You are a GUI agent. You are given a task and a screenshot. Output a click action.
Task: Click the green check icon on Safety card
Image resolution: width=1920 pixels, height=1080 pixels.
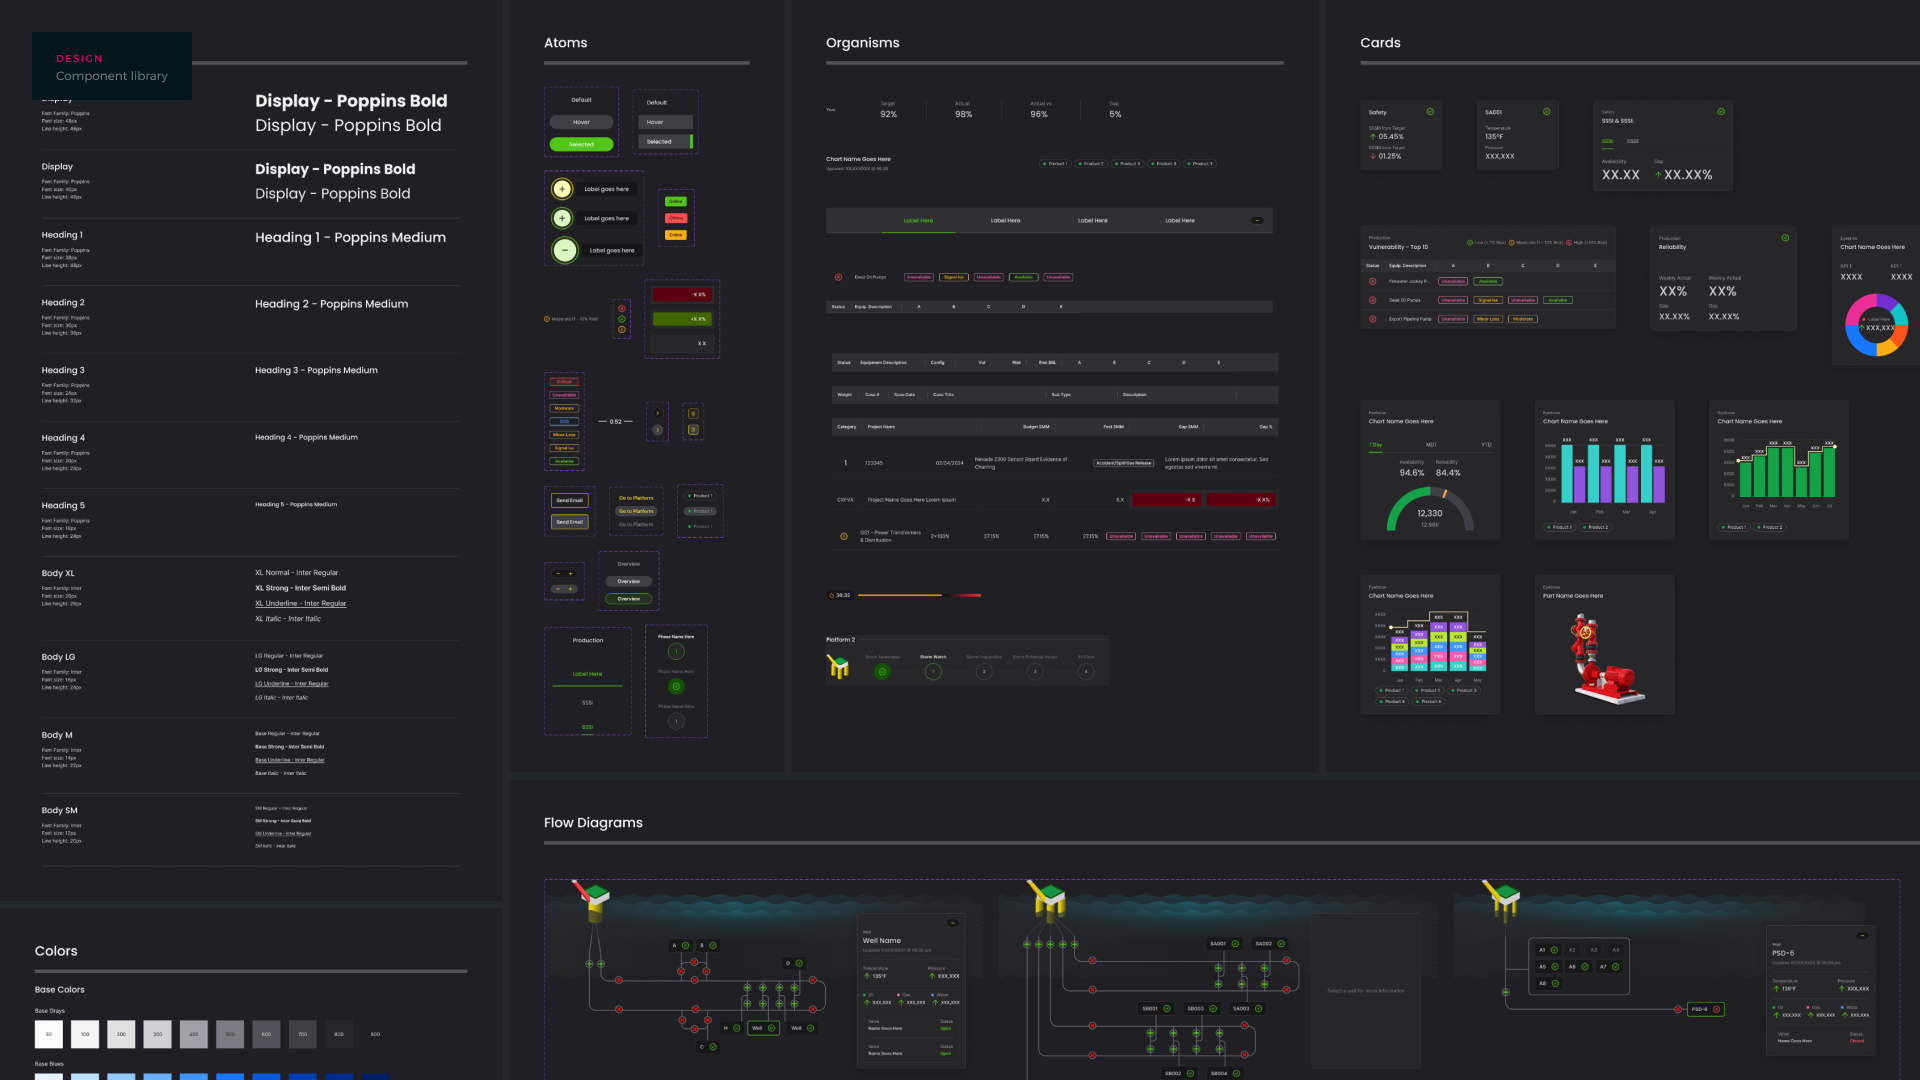pos(1430,112)
